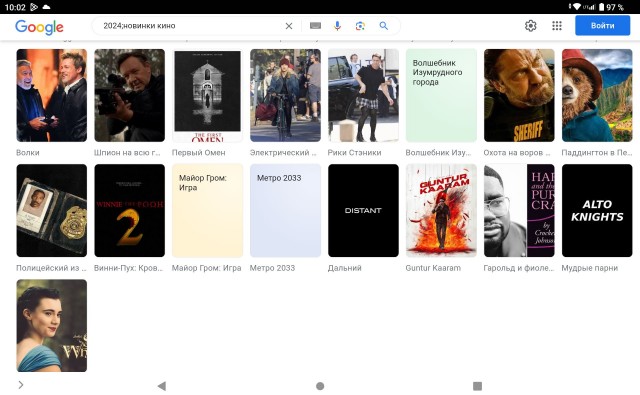Open Винни-Пух: Кров... poster
This screenshot has height=395, width=640.
[129, 211]
